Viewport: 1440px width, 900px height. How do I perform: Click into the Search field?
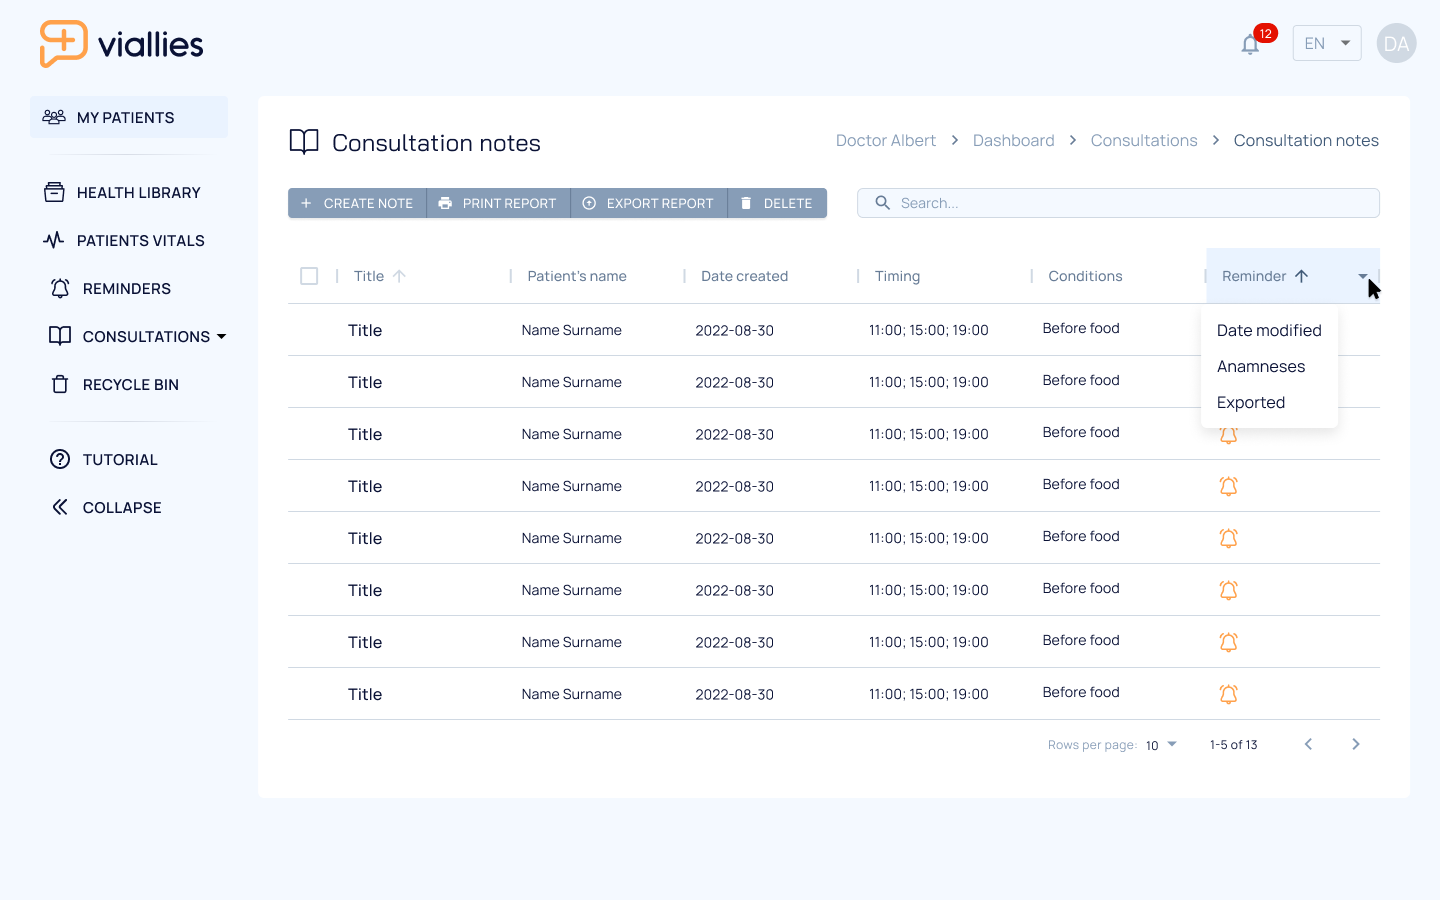[1118, 203]
